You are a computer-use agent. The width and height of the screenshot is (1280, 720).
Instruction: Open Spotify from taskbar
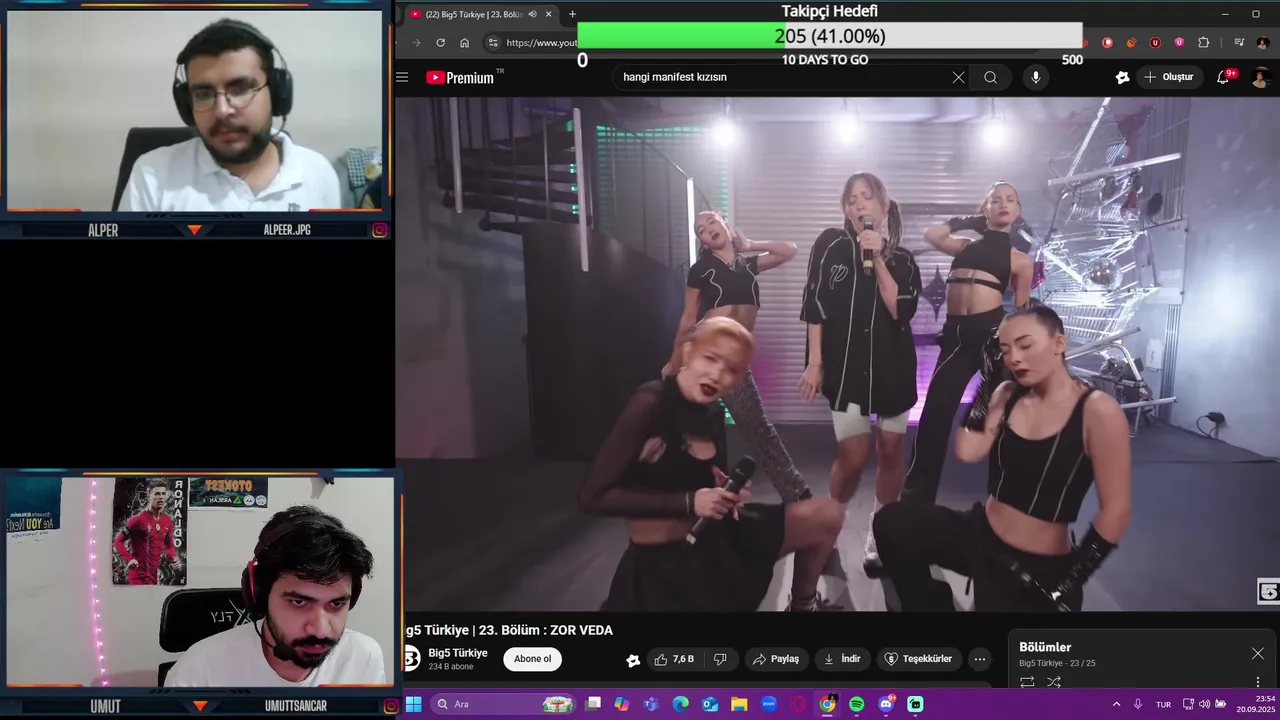857,704
